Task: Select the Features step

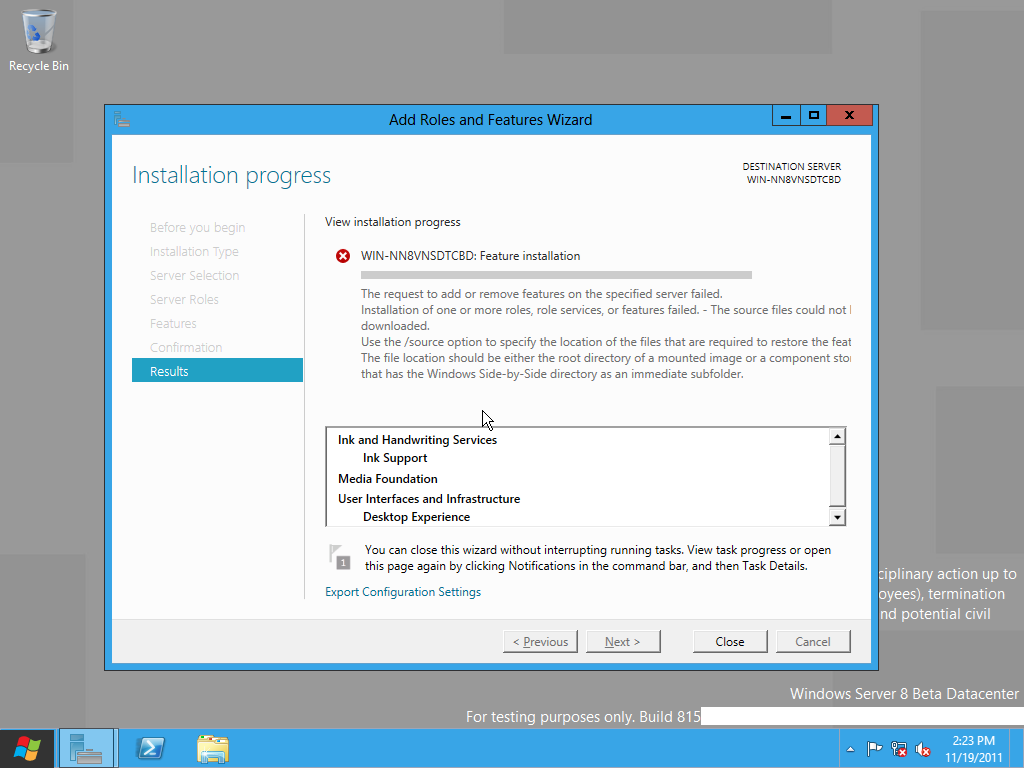Action: coord(173,323)
